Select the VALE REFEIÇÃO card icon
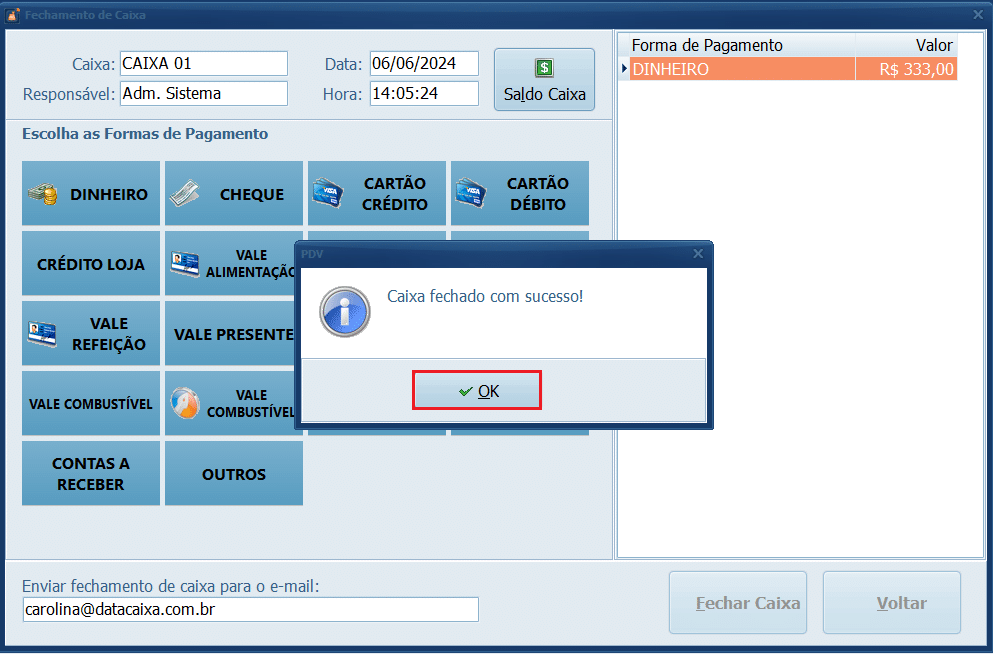993x654 pixels. [x=42, y=334]
